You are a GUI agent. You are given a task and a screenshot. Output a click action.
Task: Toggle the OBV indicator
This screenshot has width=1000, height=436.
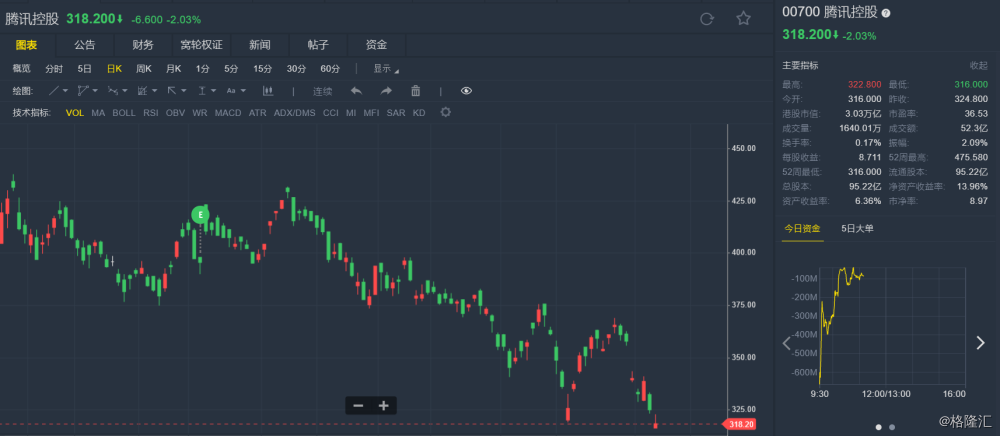pos(175,113)
